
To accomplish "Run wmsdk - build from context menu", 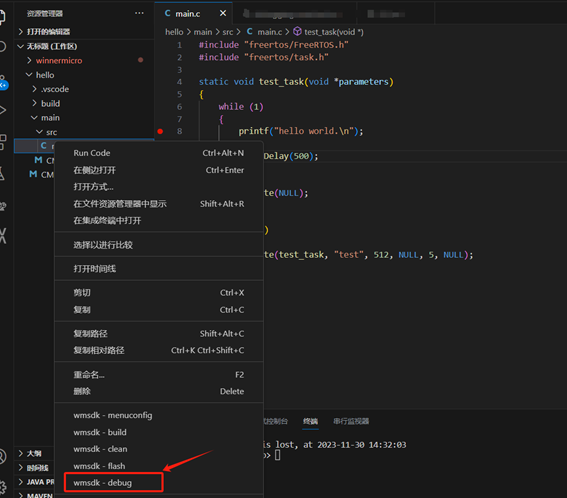I will point(158,432).
